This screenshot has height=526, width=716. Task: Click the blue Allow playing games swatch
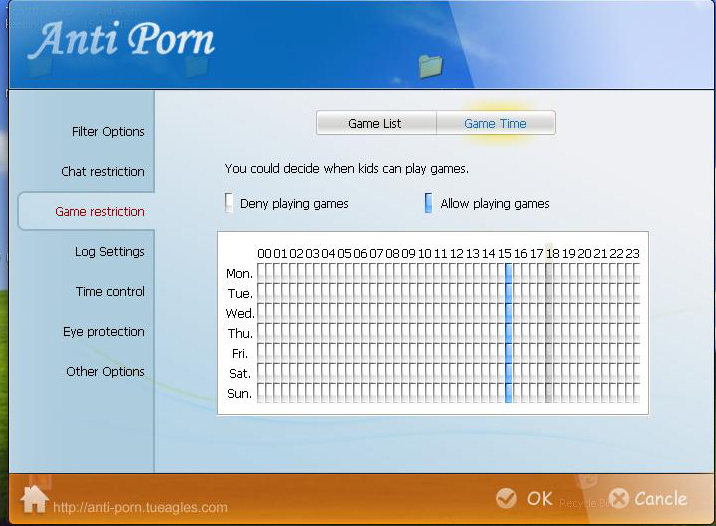point(428,203)
